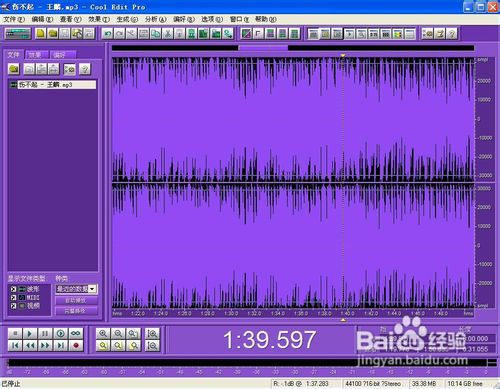The height and width of the screenshot is (389, 500).
Task: Click the 1:39.597 time display
Action: 270,339
